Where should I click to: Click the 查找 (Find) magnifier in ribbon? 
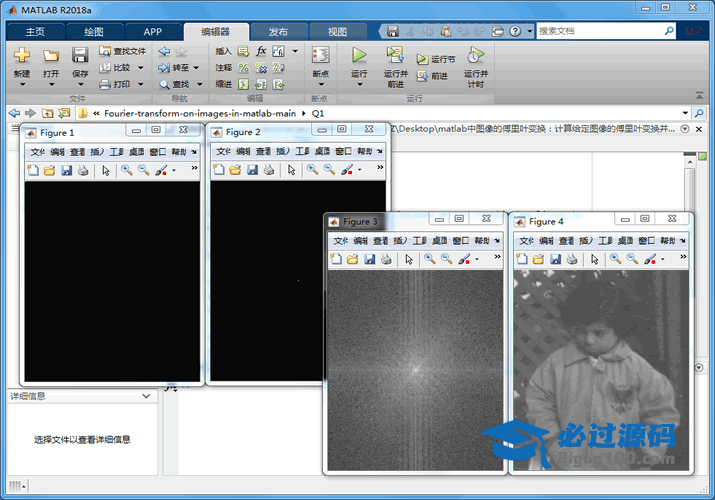(x=174, y=84)
